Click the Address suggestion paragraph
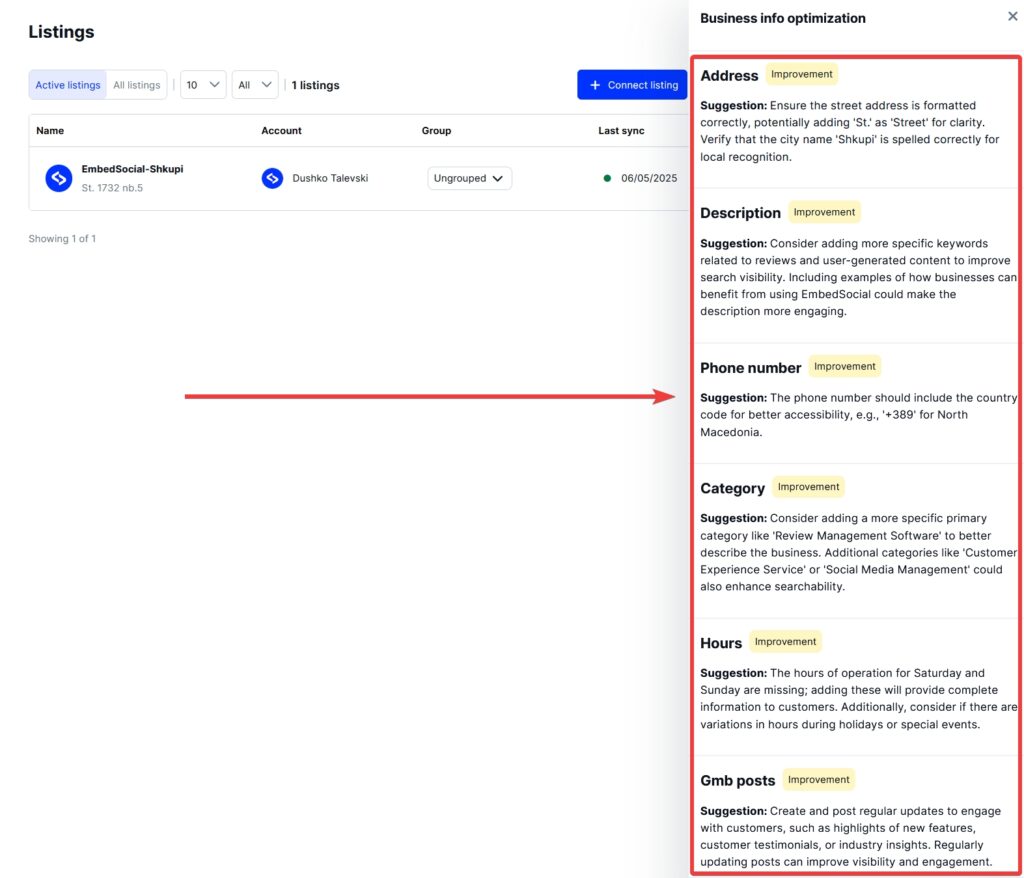 tap(850, 131)
